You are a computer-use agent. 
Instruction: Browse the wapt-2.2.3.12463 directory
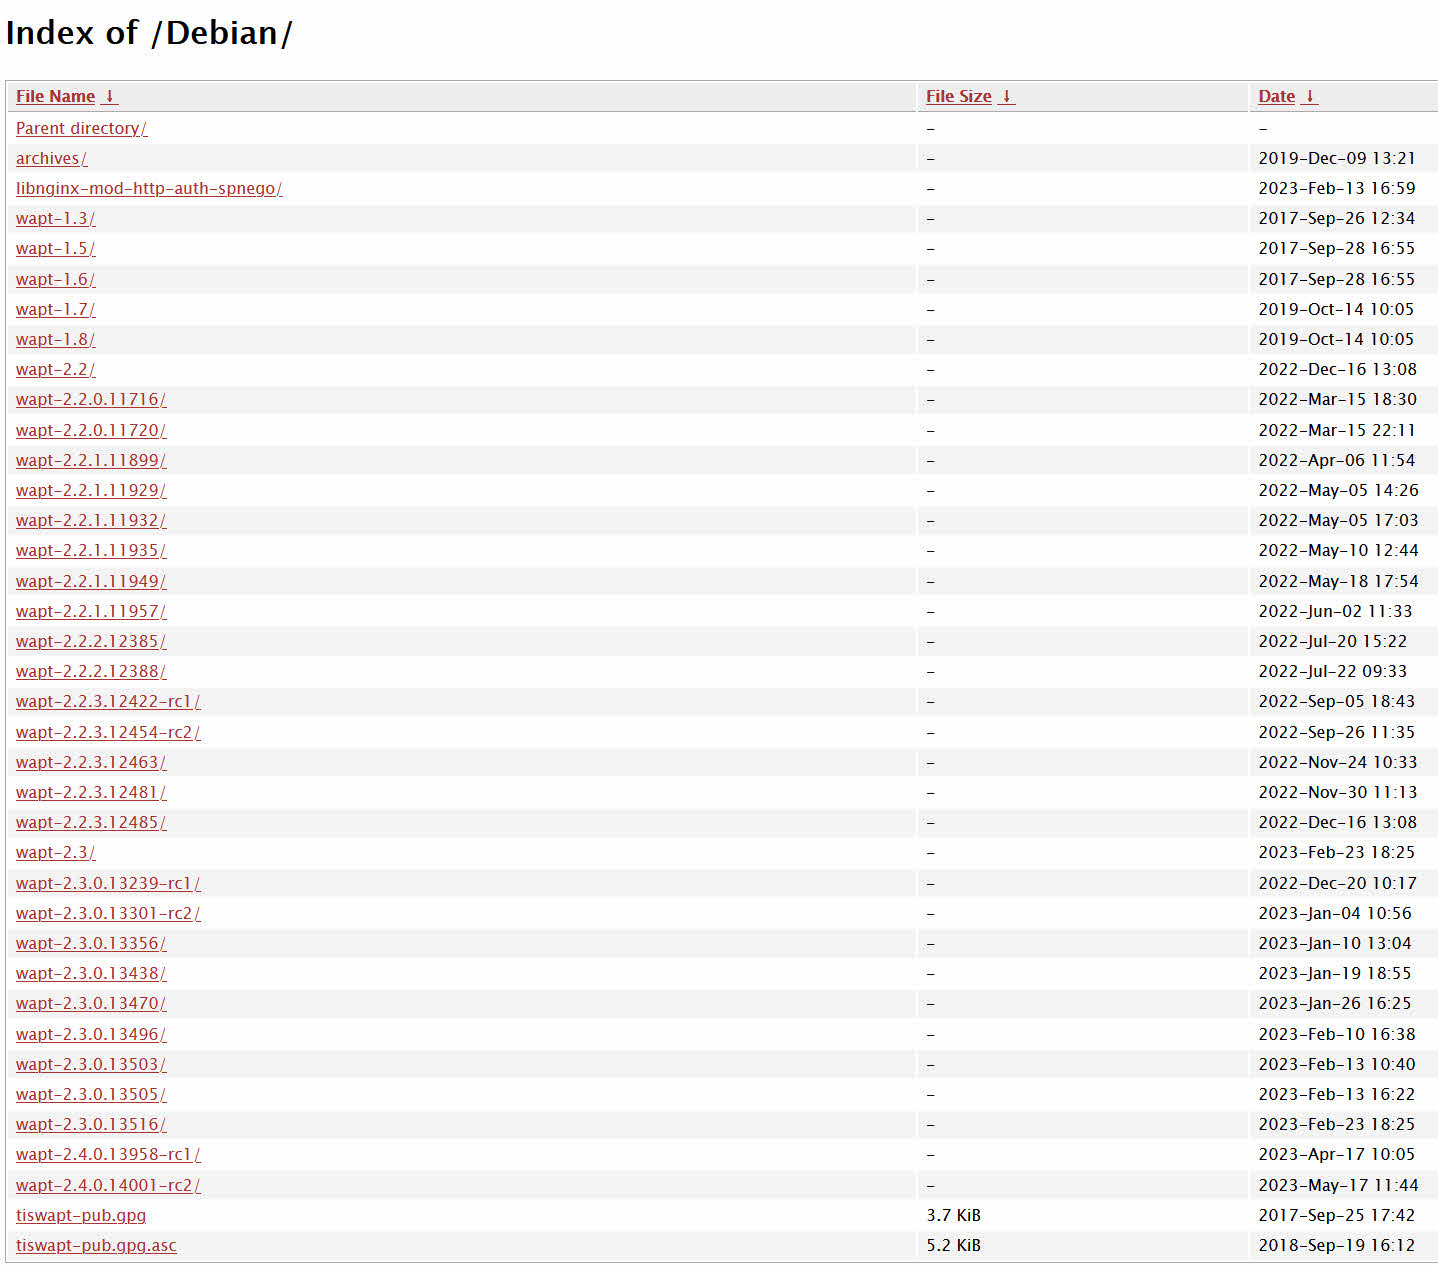click(x=91, y=762)
